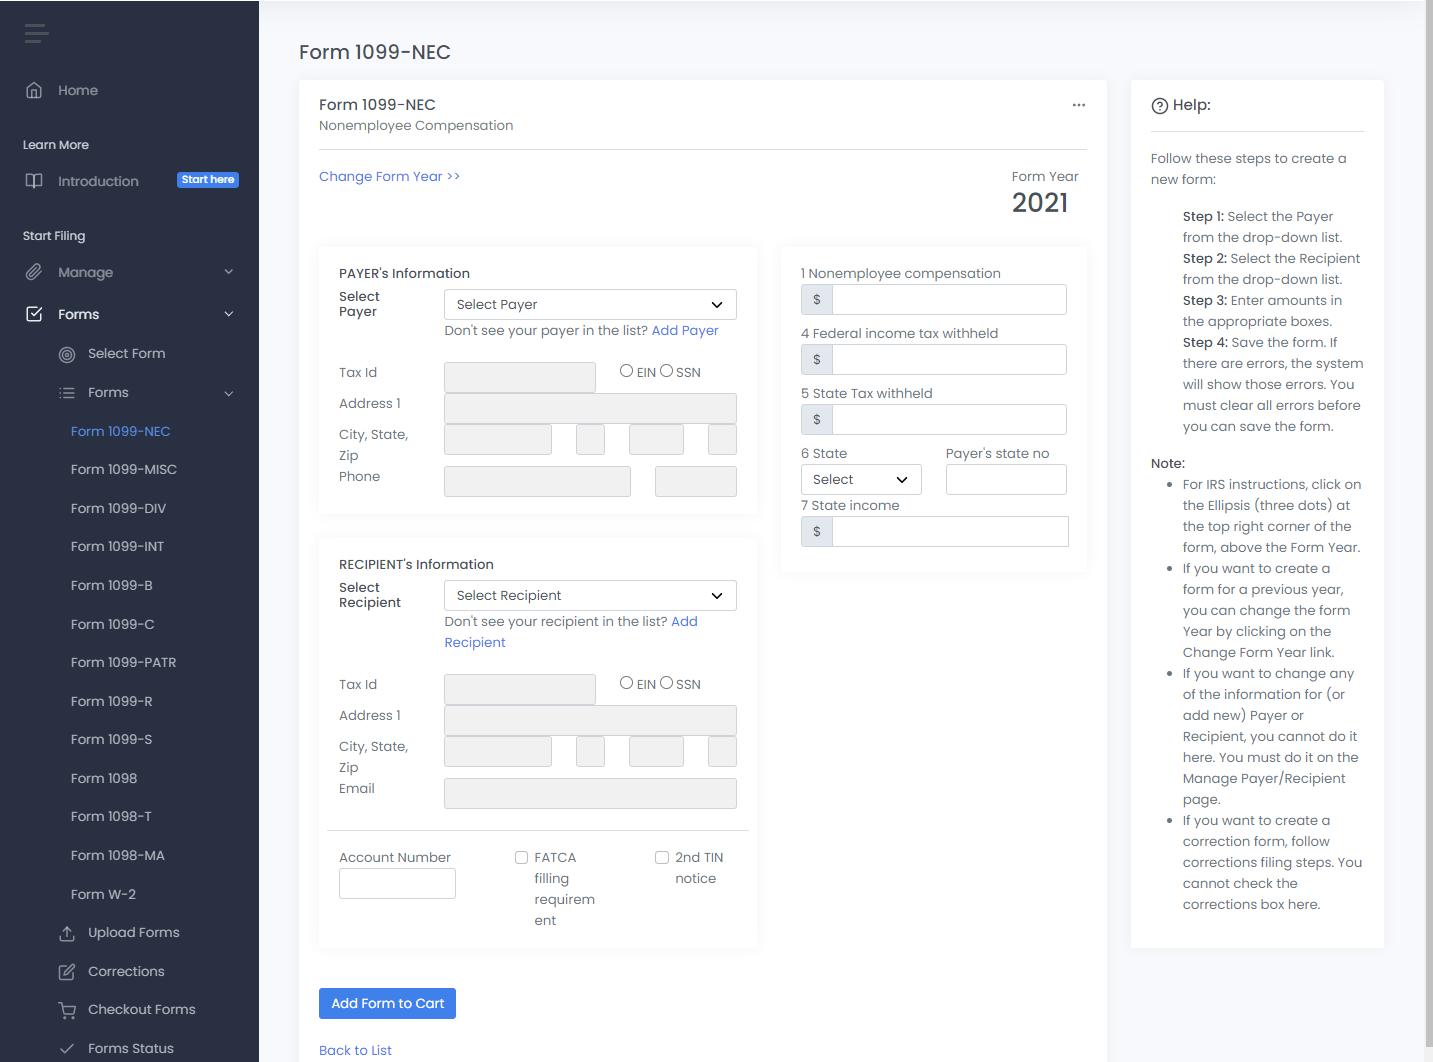Click the Change Form Year link
The image size is (1433, 1062).
click(x=389, y=177)
